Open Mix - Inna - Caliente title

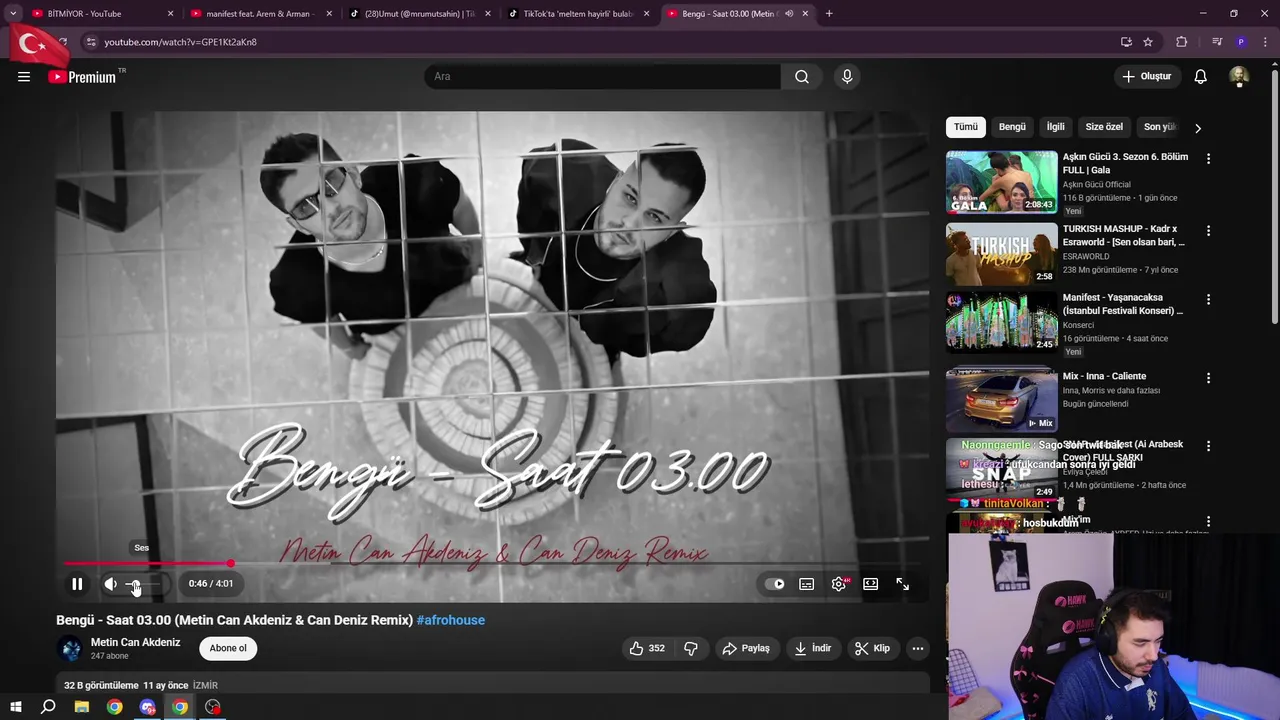[x=1105, y=376]
